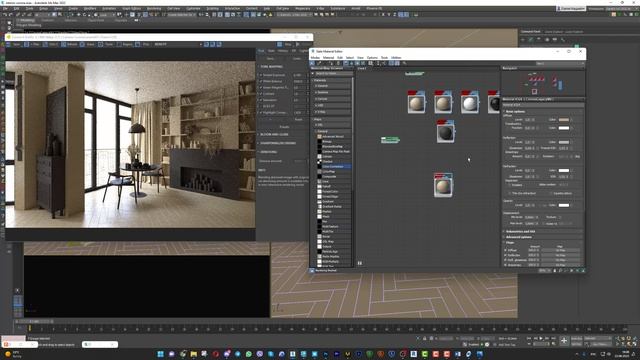This screenshot has width=640, height=360.
Task: Expand the Corona materials subgroup
Action: tap(333, 99)
